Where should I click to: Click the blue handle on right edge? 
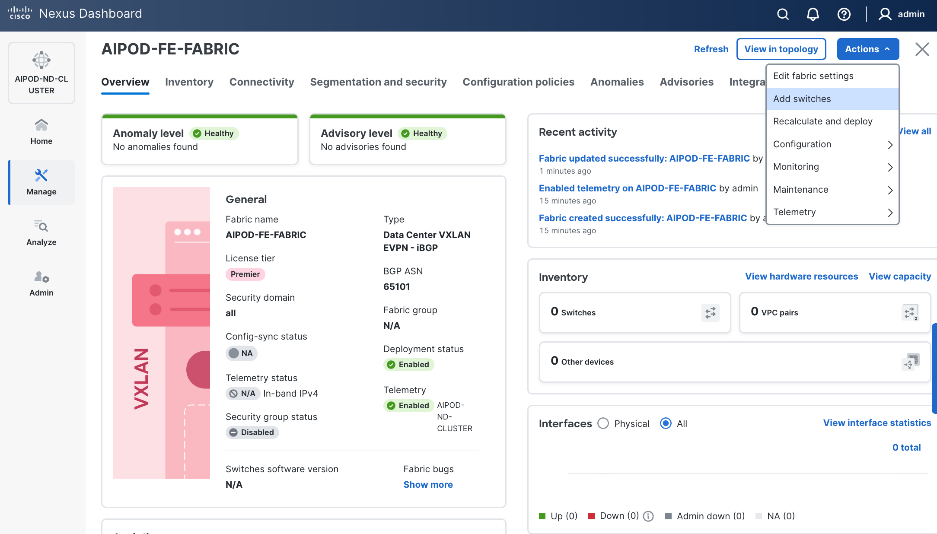click(x=934, y=368)
